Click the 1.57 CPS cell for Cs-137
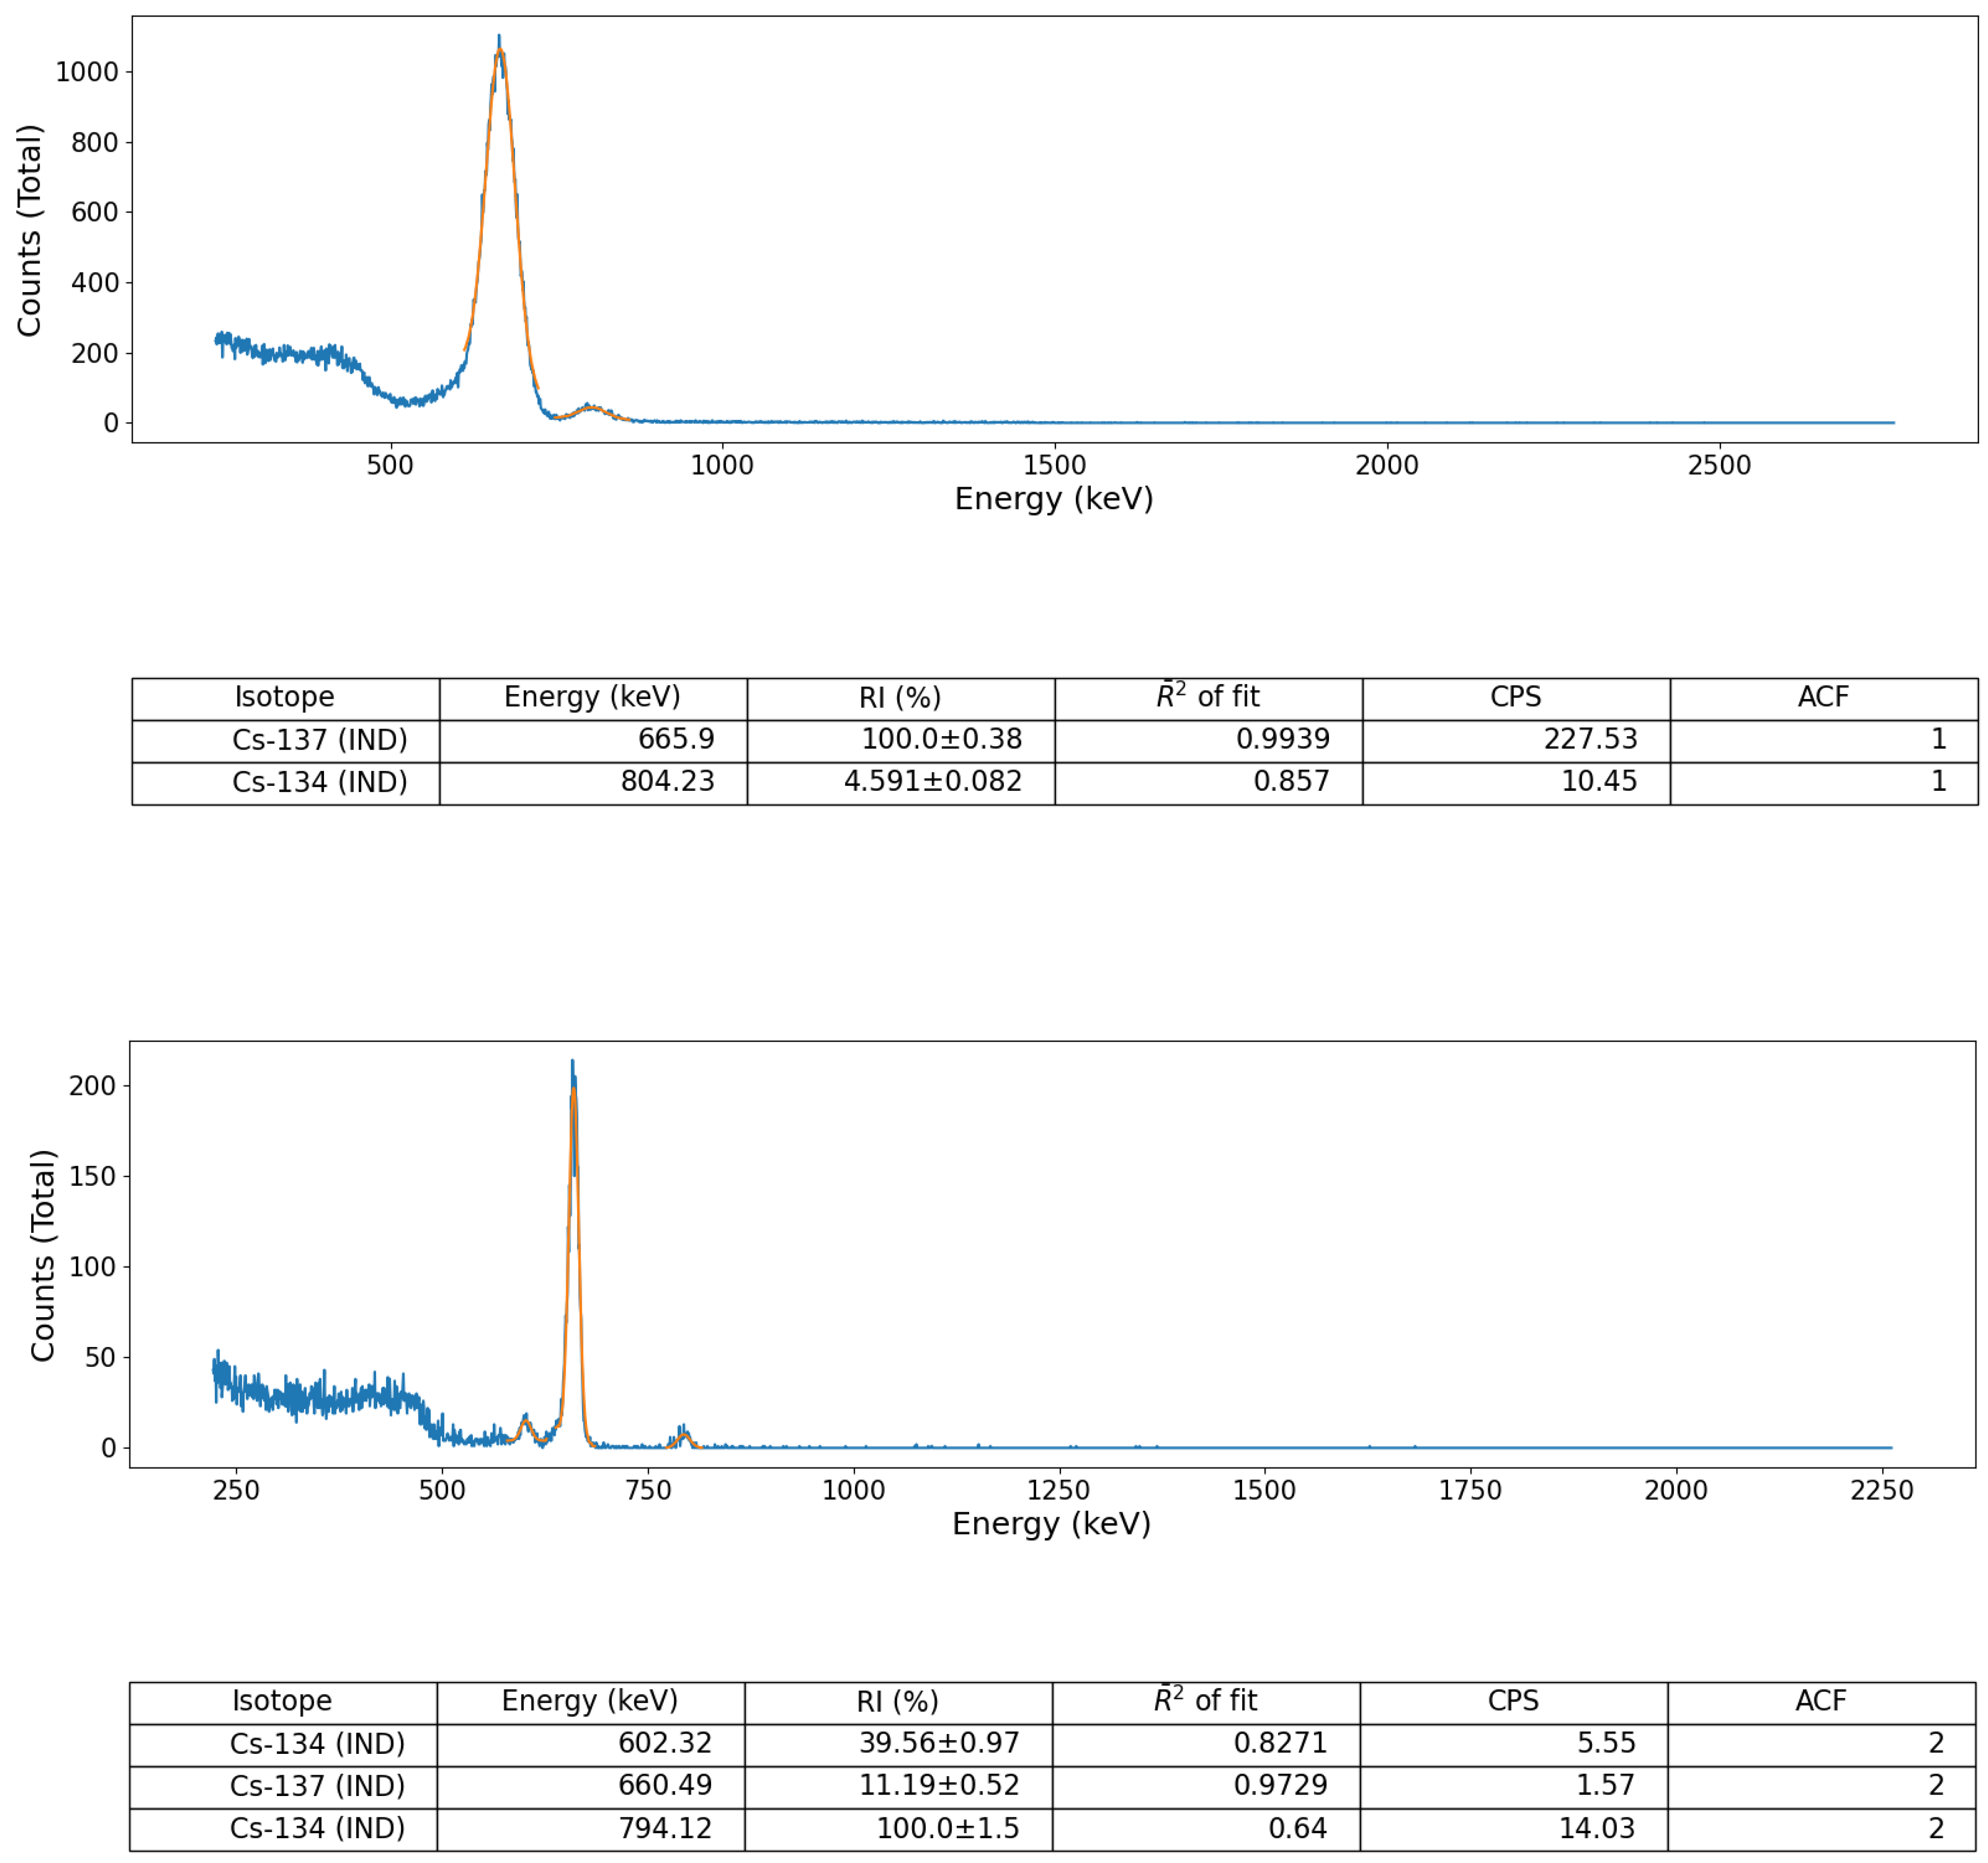The height and width of the screenshot is (1863, 1988). tap(1605, 1785)
